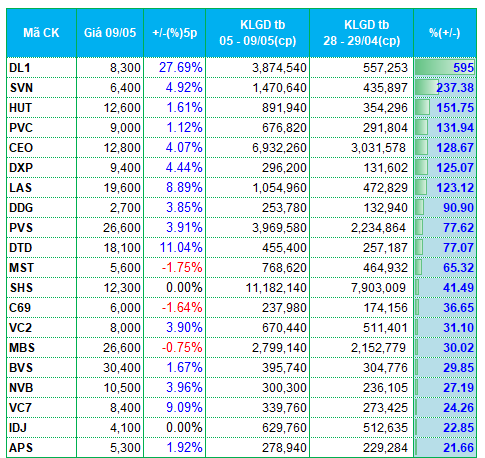The height and width of the screenshot is (458, 485).
Task: Click the DL1 stock code cell
Action: click(41, 68)
